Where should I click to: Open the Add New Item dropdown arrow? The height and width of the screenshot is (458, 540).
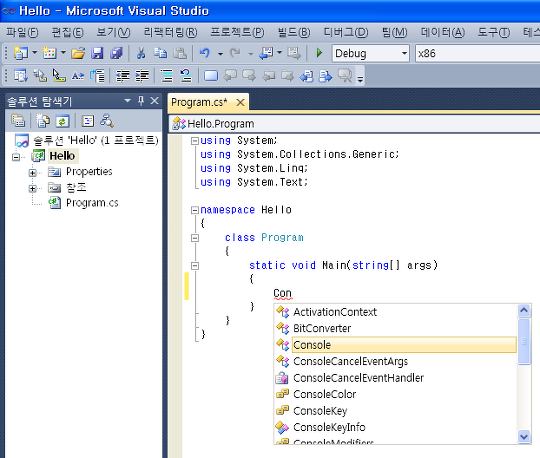[63, 53]
